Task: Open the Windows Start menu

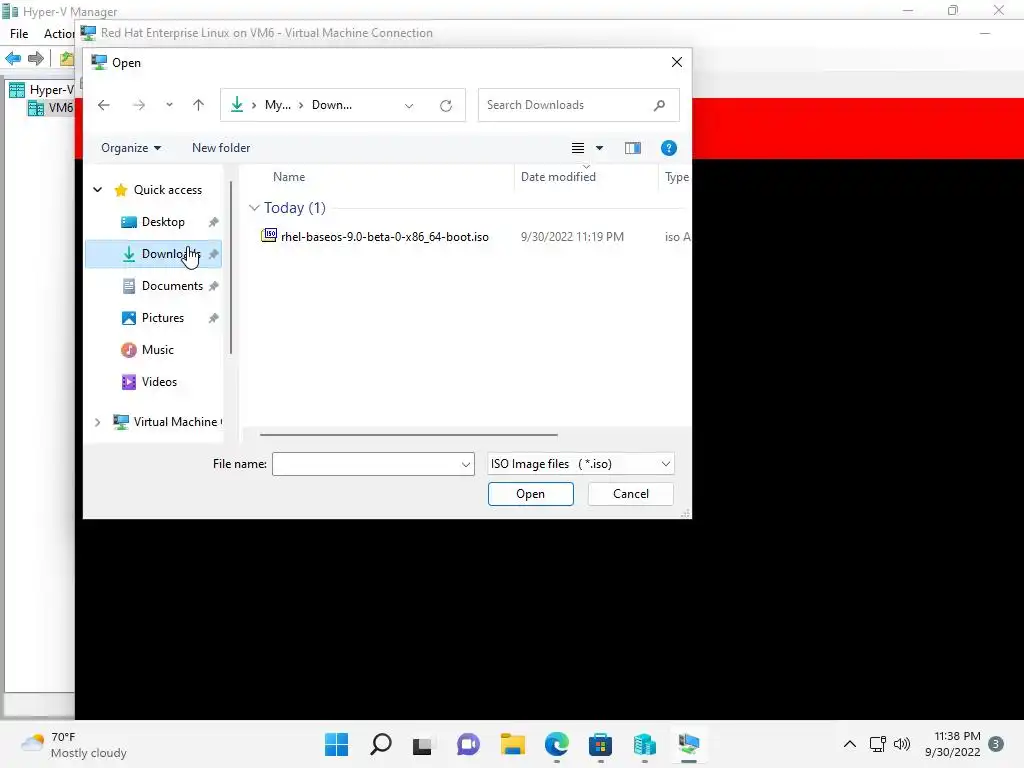Action: point(336,744)
